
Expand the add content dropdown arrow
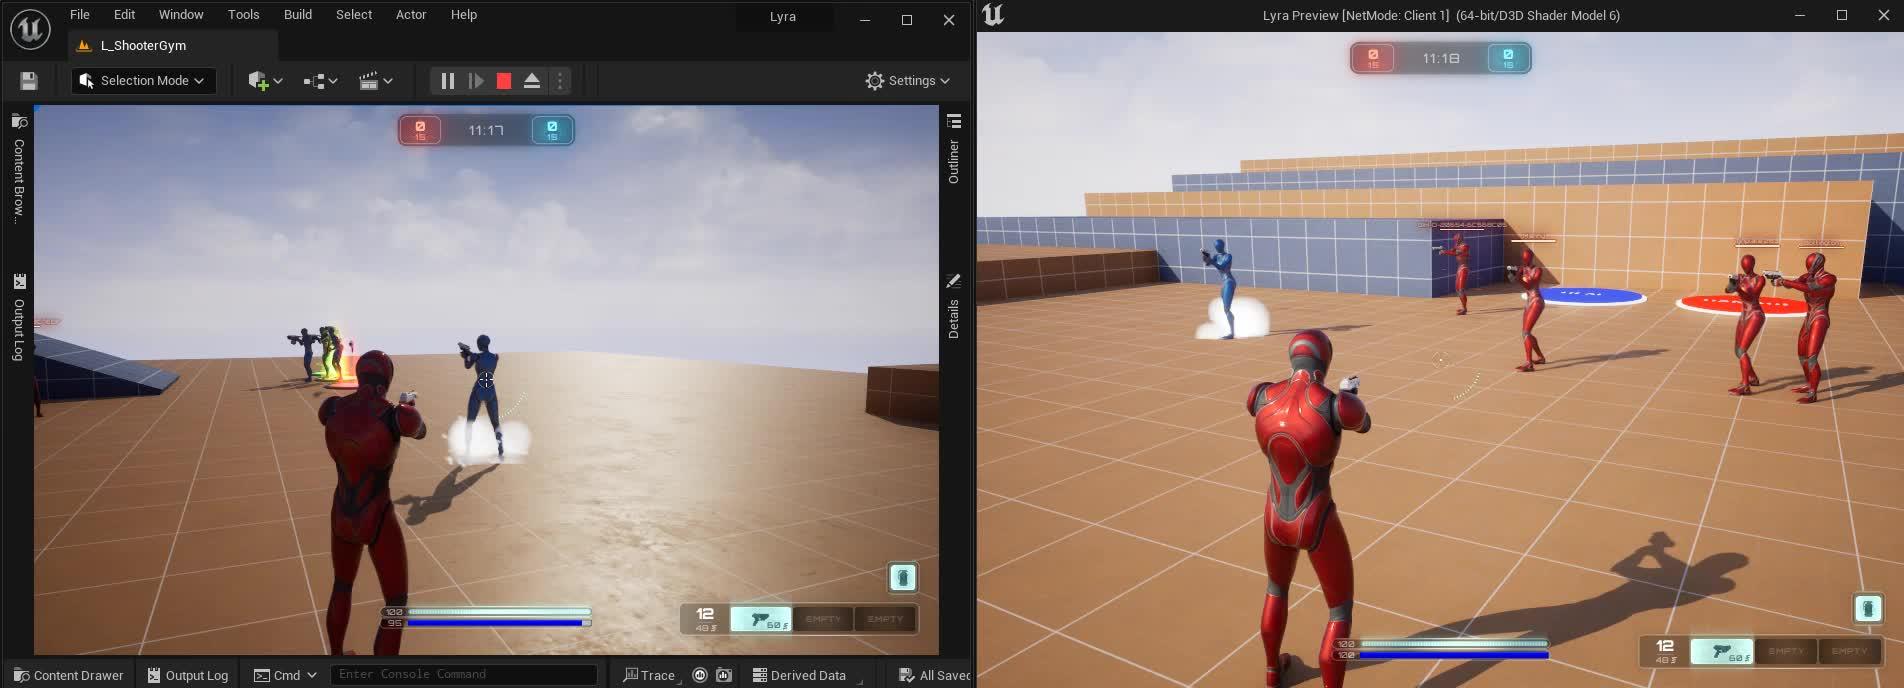(x=278, y=81)
